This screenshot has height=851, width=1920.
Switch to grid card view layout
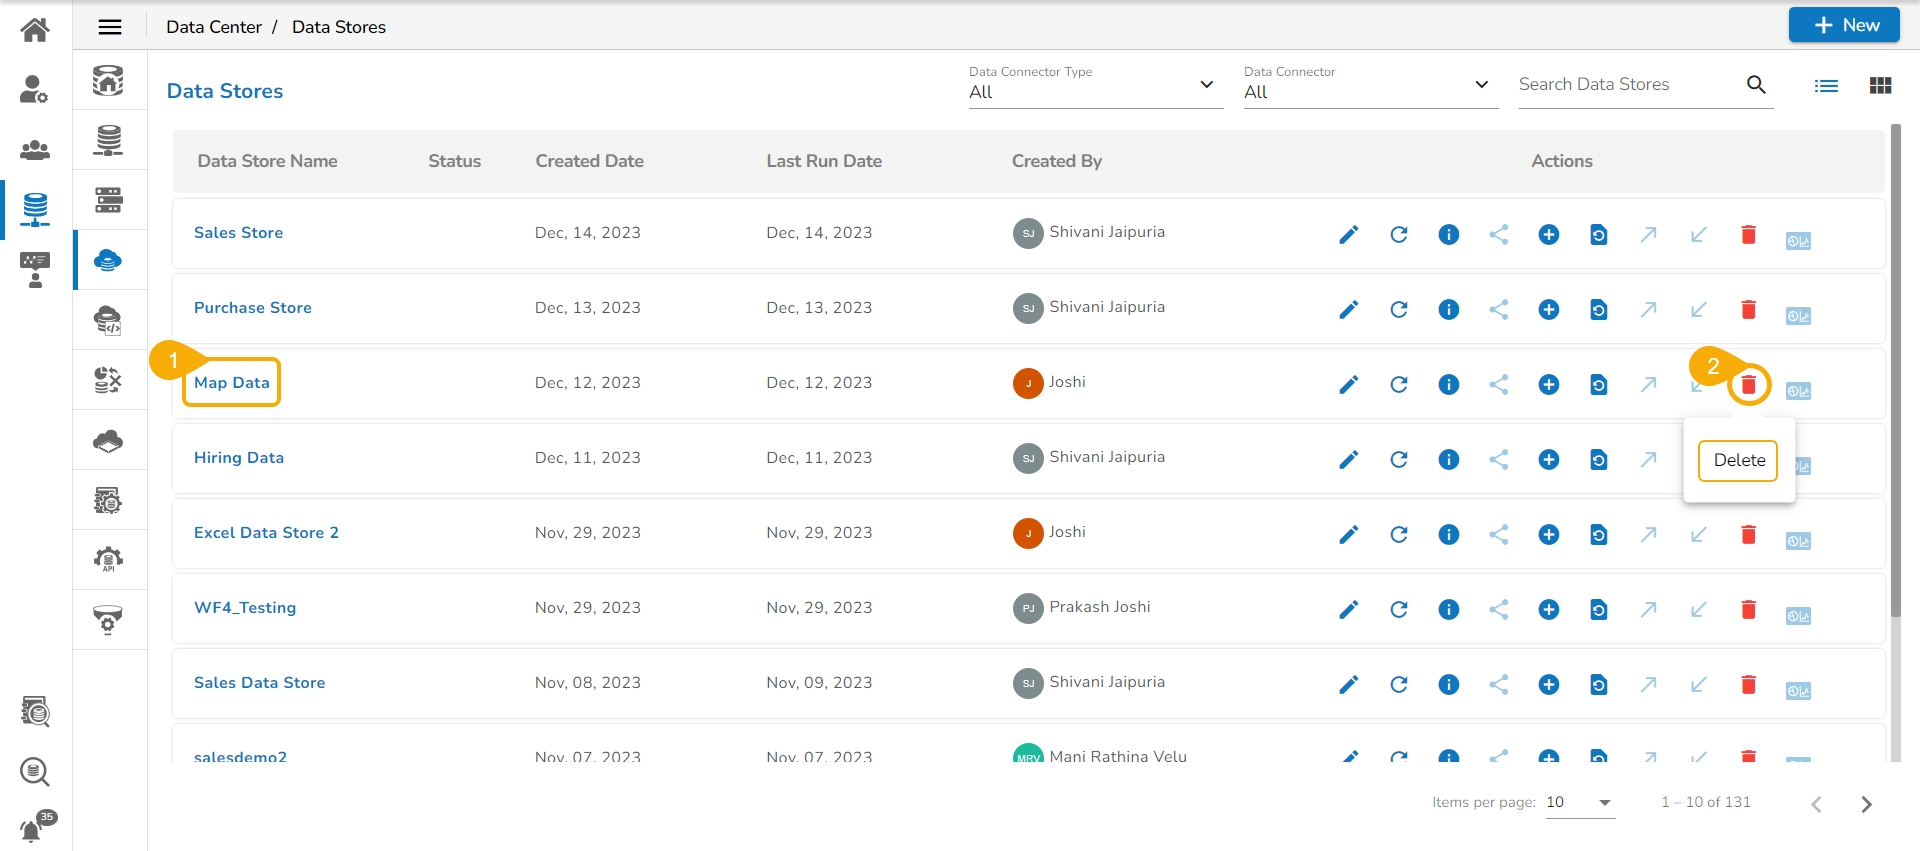[x=1880, y=86]
